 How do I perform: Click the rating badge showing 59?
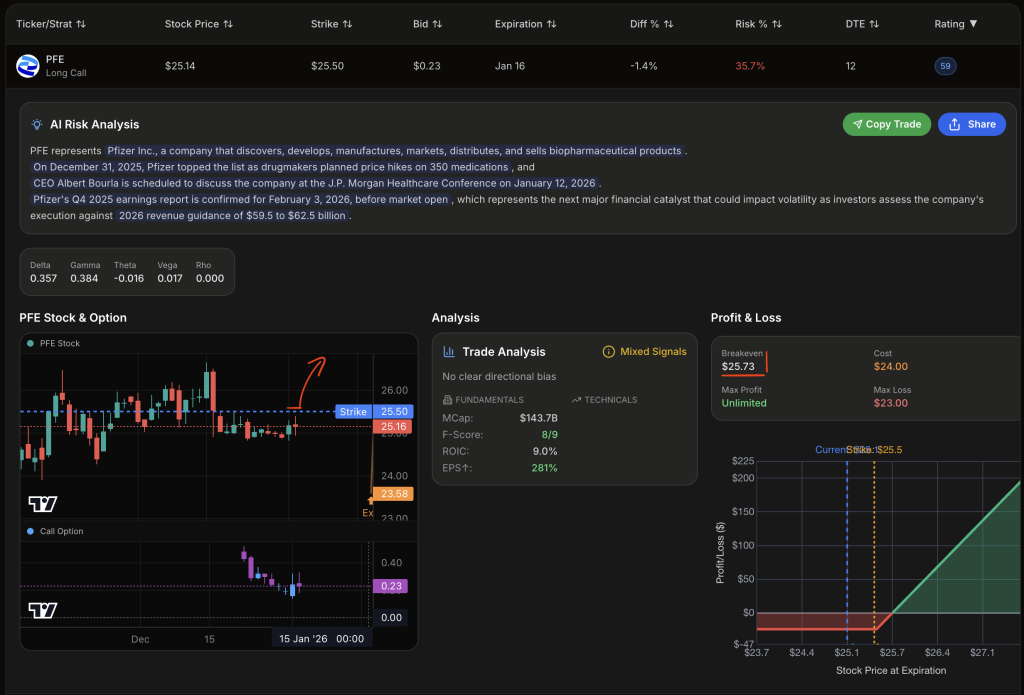tap(945, 66)
